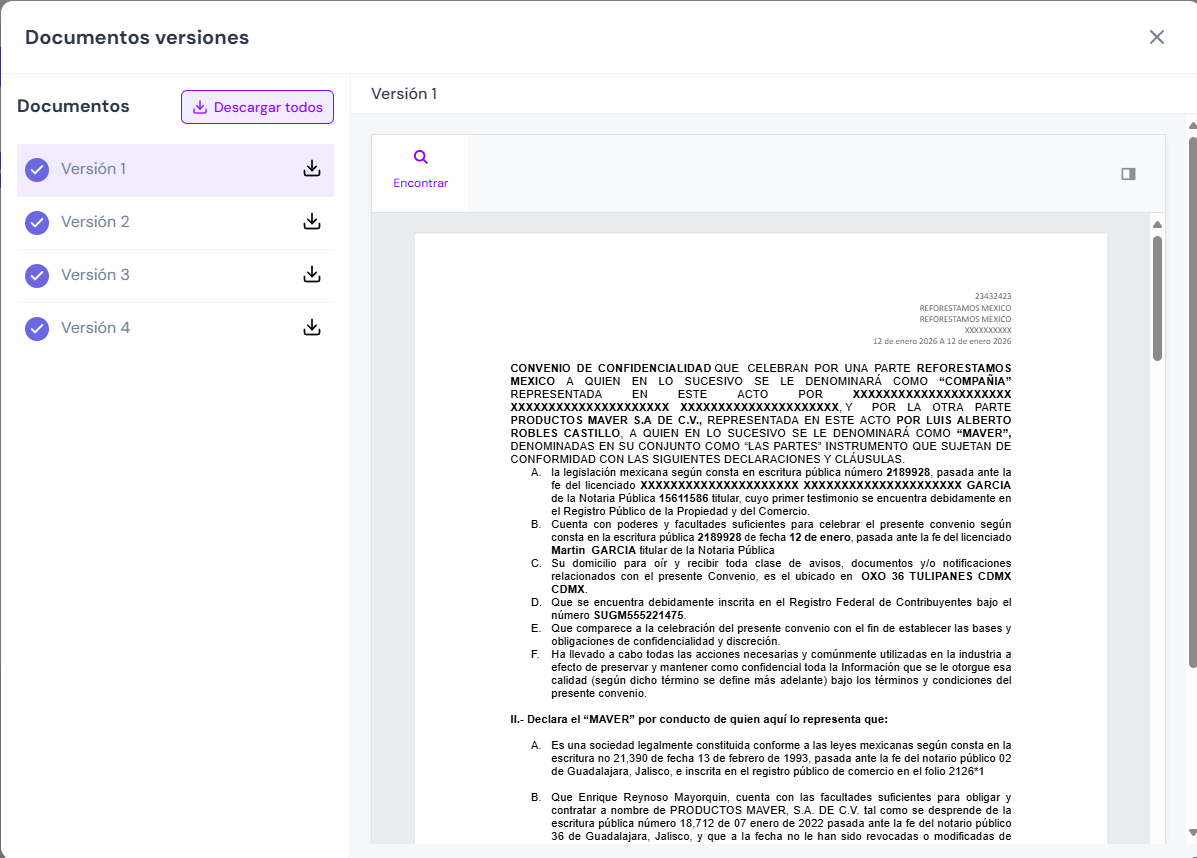Click the Encontrar search magnifier icon

pos(420,157)
